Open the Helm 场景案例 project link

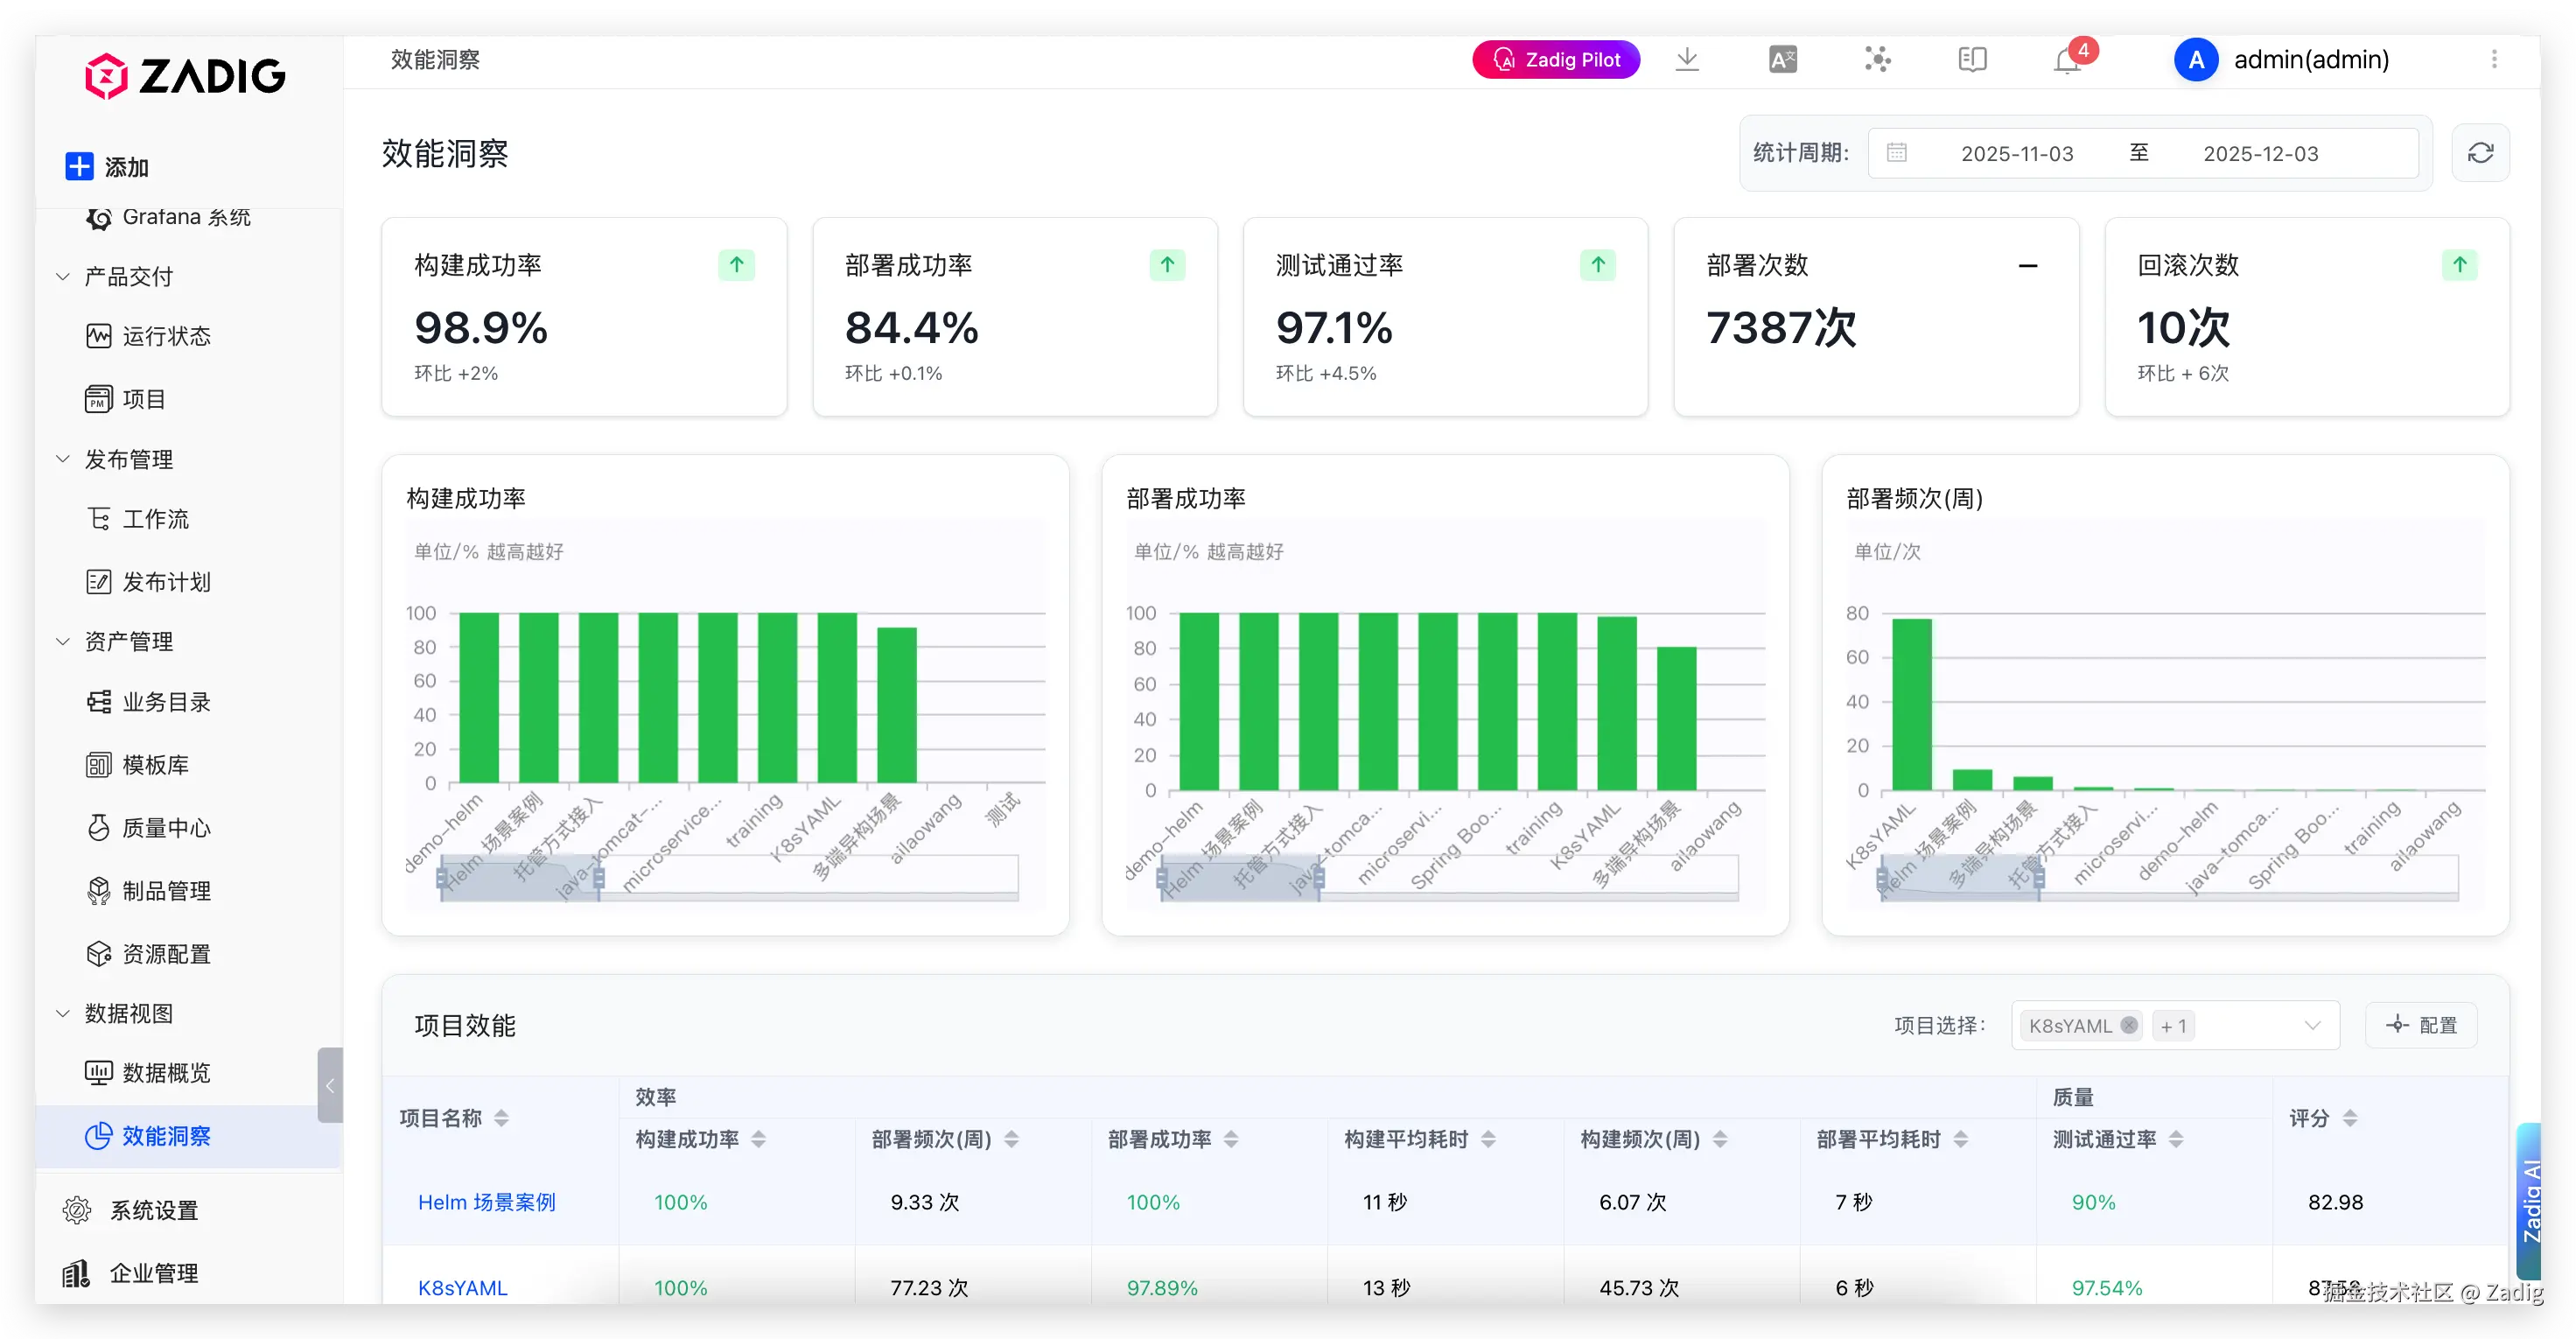[x=486, y=1202]
